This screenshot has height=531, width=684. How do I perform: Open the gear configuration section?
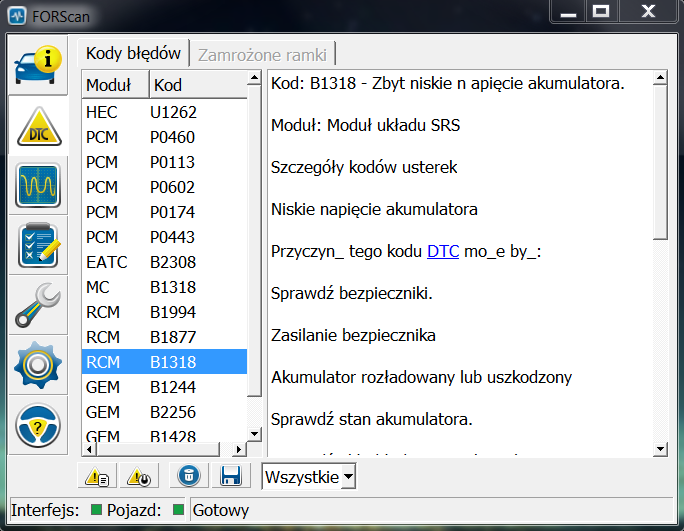tap(38, 366)
